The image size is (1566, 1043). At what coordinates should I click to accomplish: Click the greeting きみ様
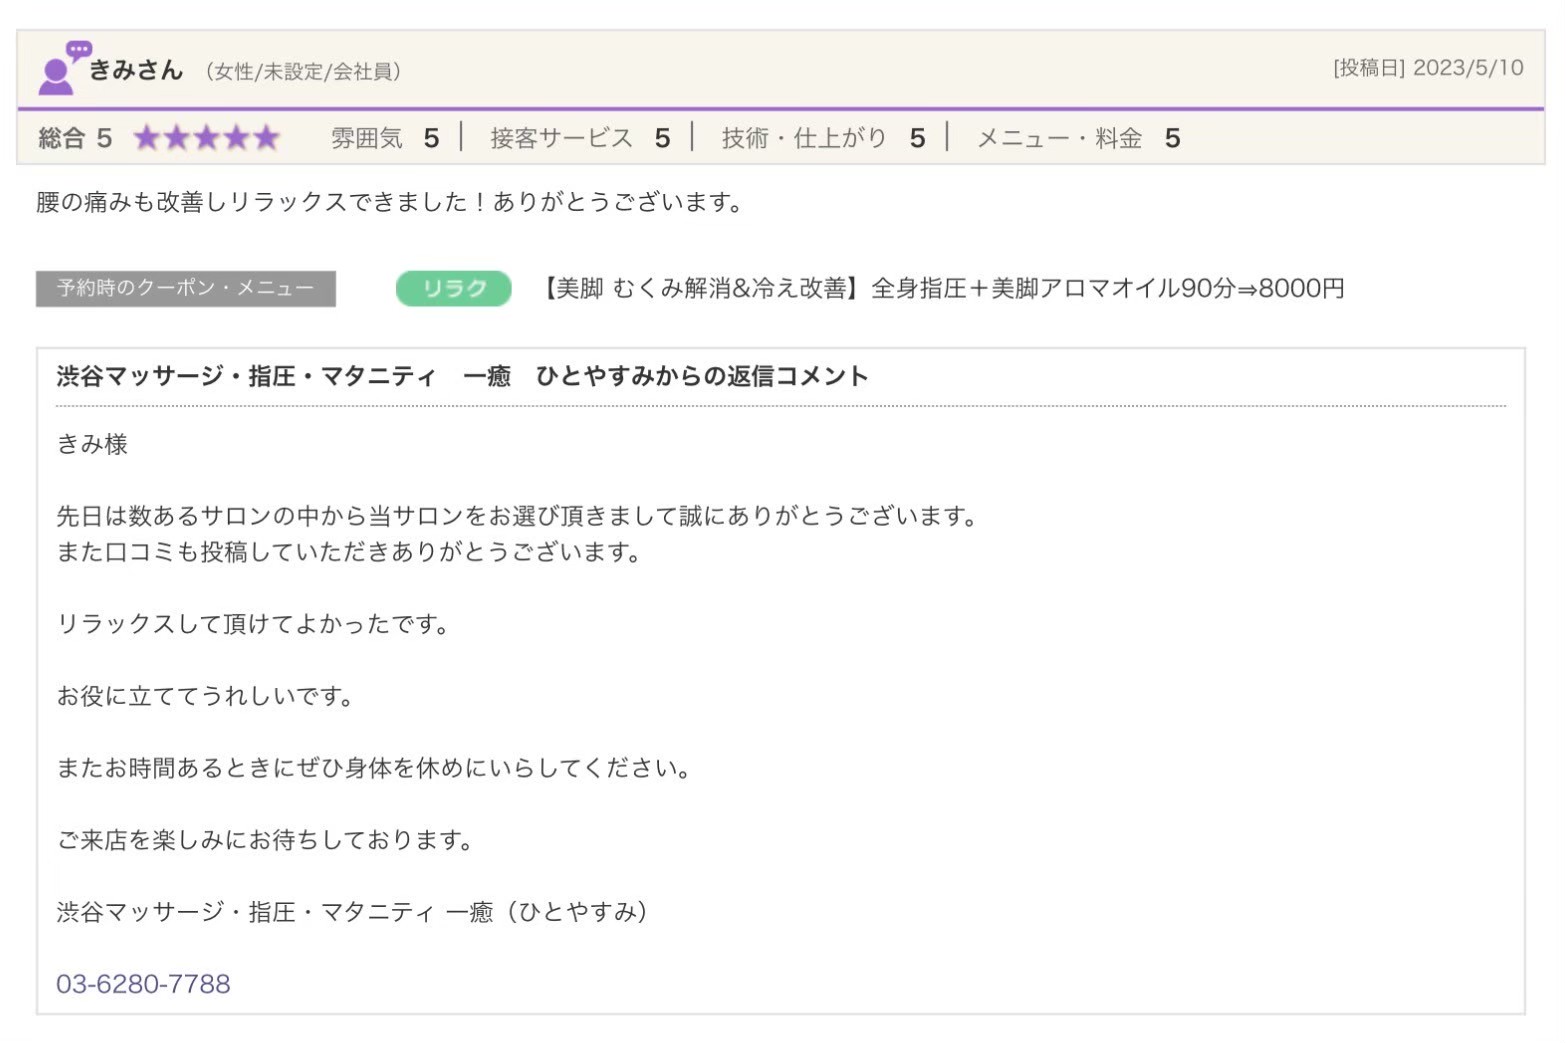[x=92, y=444]
